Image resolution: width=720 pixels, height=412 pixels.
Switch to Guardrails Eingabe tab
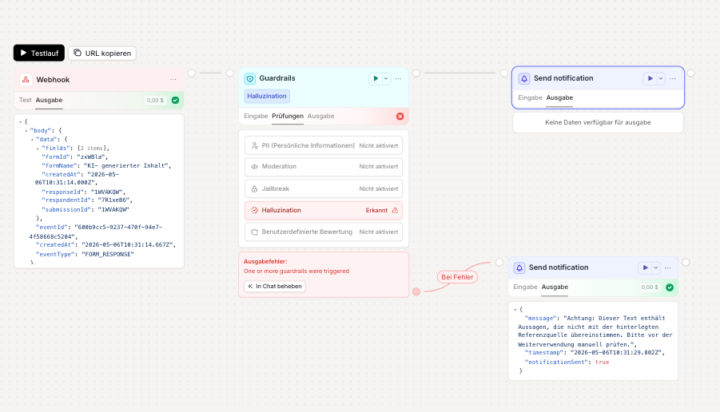(x=256, y=116)
